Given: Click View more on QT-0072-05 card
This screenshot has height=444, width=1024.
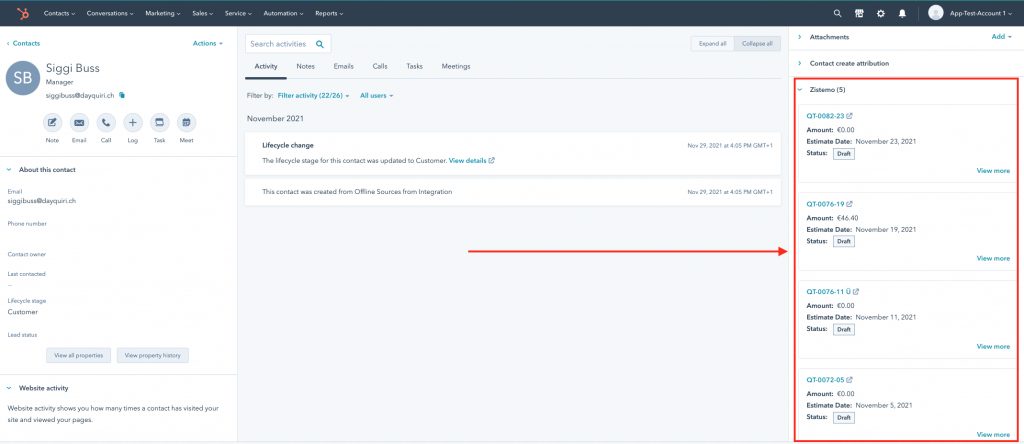Looking at the screenshot, I should click(993, 434).
